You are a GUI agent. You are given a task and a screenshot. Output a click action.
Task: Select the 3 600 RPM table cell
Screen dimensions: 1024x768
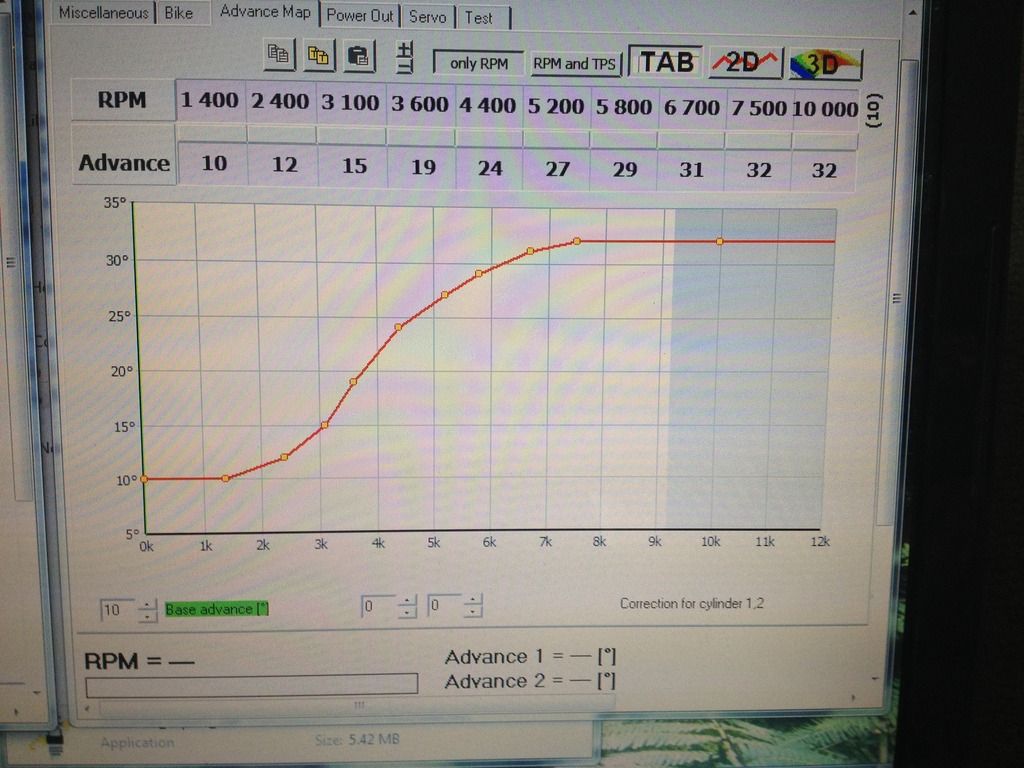point(421,104)
